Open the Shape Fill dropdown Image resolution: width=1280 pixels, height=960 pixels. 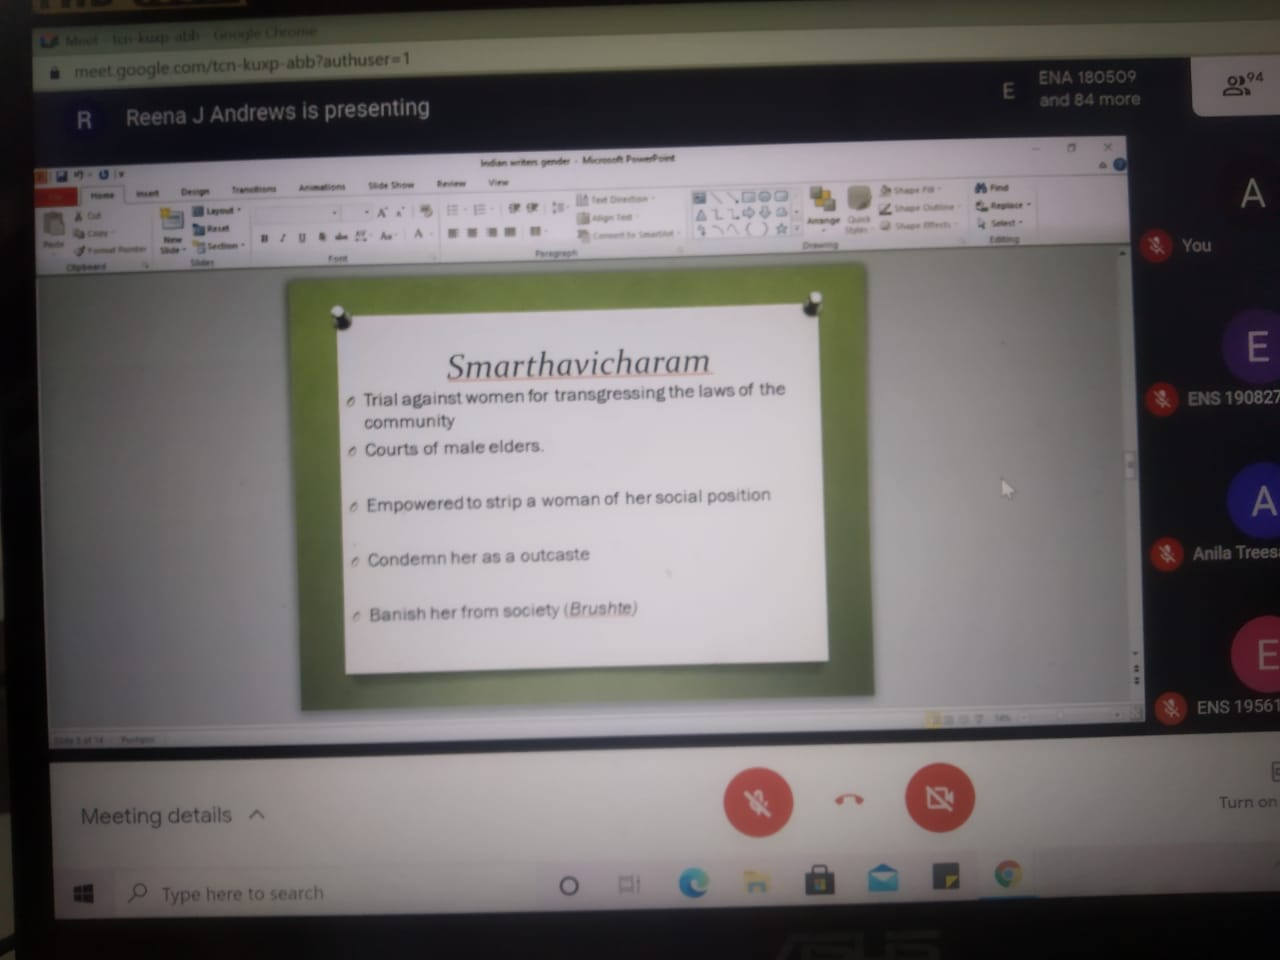[x=910, y=190]
